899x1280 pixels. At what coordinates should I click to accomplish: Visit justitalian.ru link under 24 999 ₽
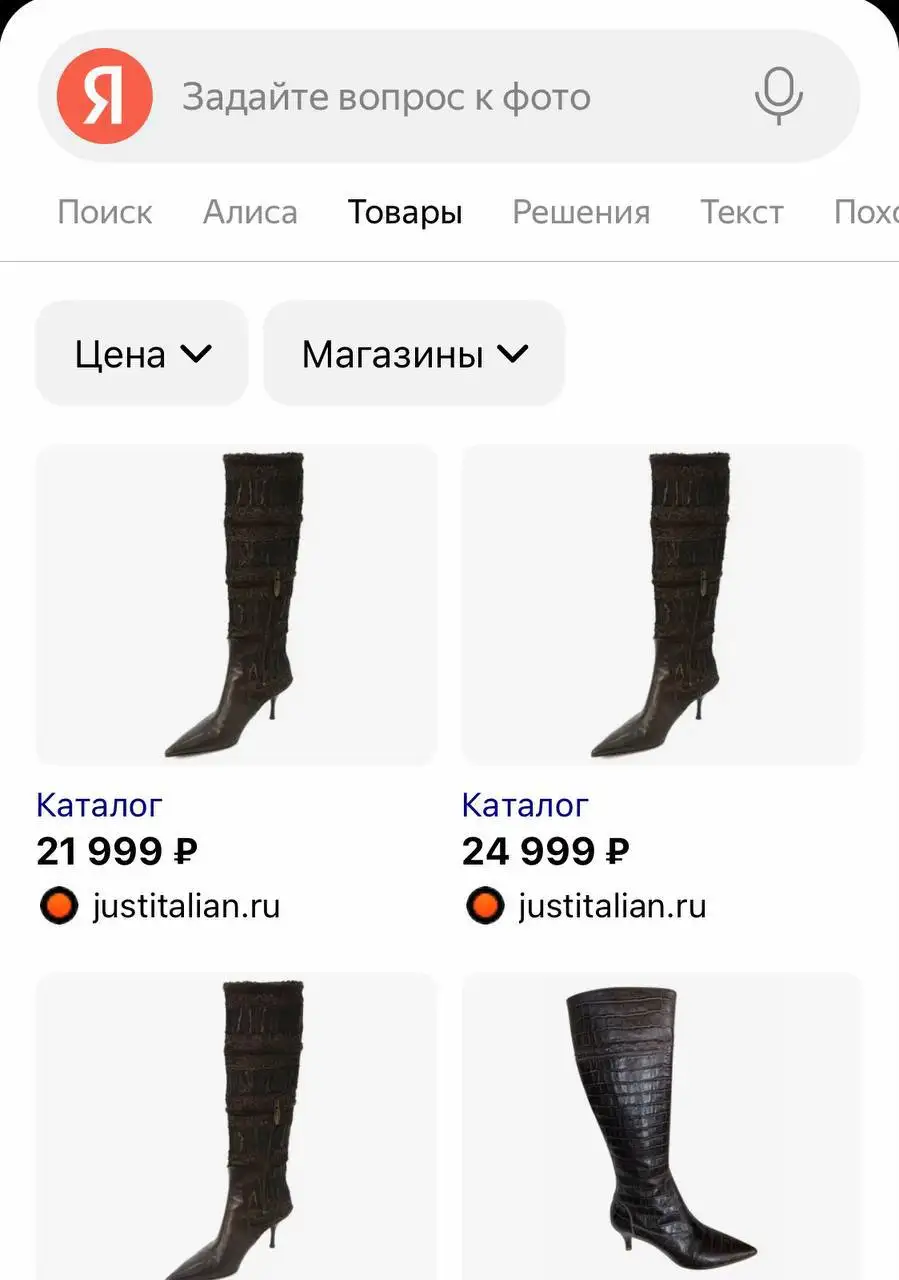(612, 906)
